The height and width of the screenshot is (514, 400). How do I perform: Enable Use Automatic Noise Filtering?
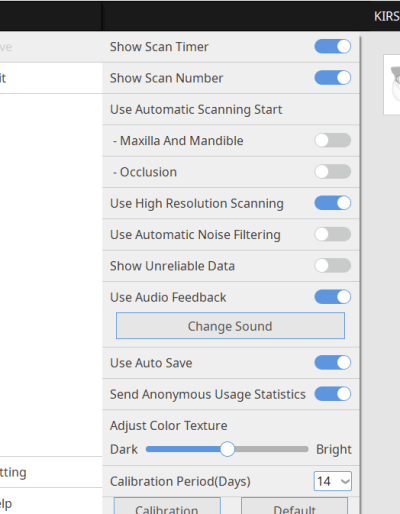pyautogui.click(x=332, y=234)
